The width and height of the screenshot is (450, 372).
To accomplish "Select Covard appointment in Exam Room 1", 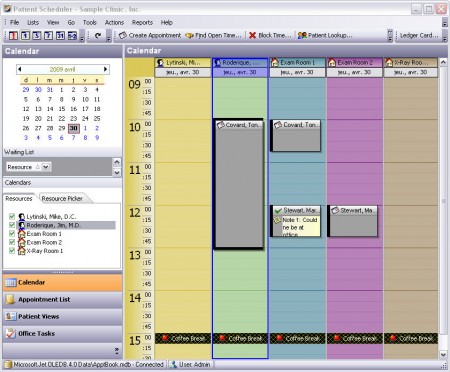I will [x=295, y=136].
